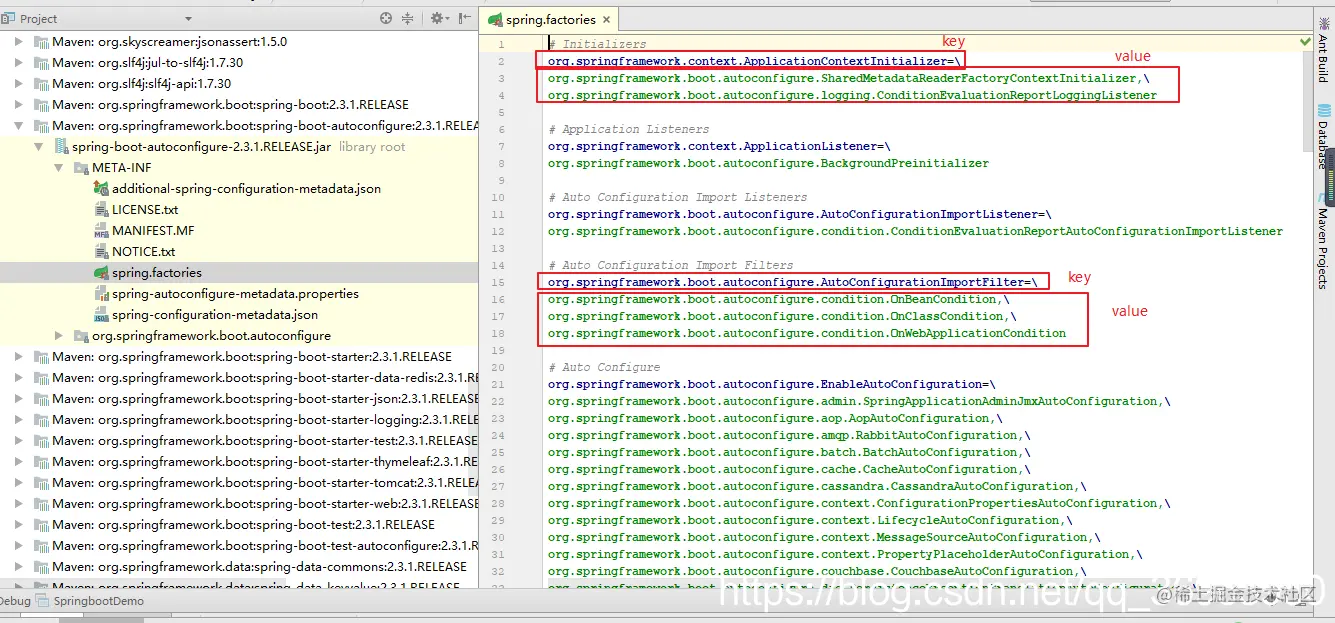Screen dimensions: 1335x623
Task: Click the jar archive icon of spring-boot-autoconfigure
Action: pyautogui.click(x=61, y=147)
